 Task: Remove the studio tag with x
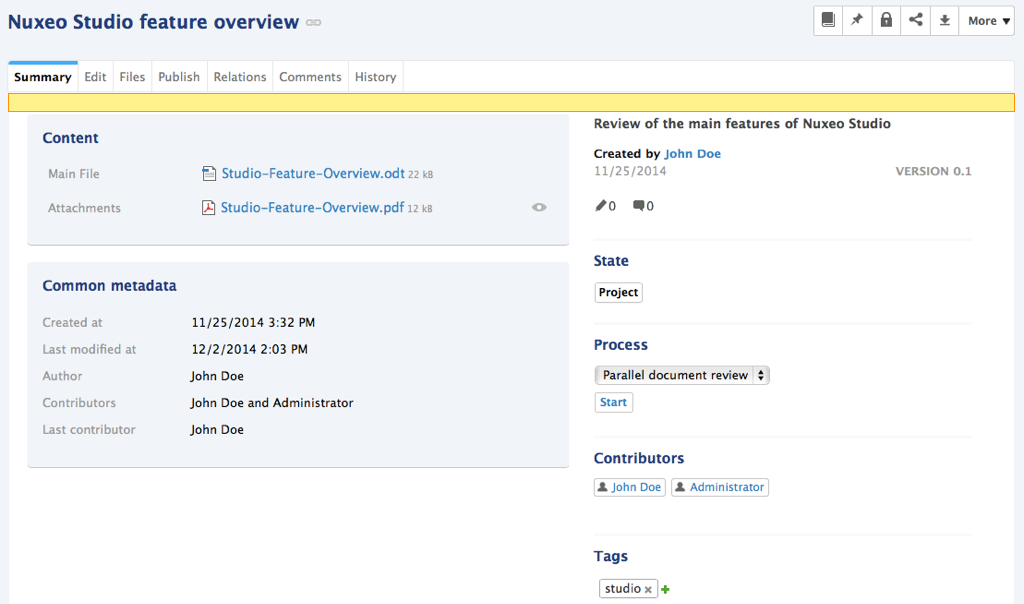point(648,590)
